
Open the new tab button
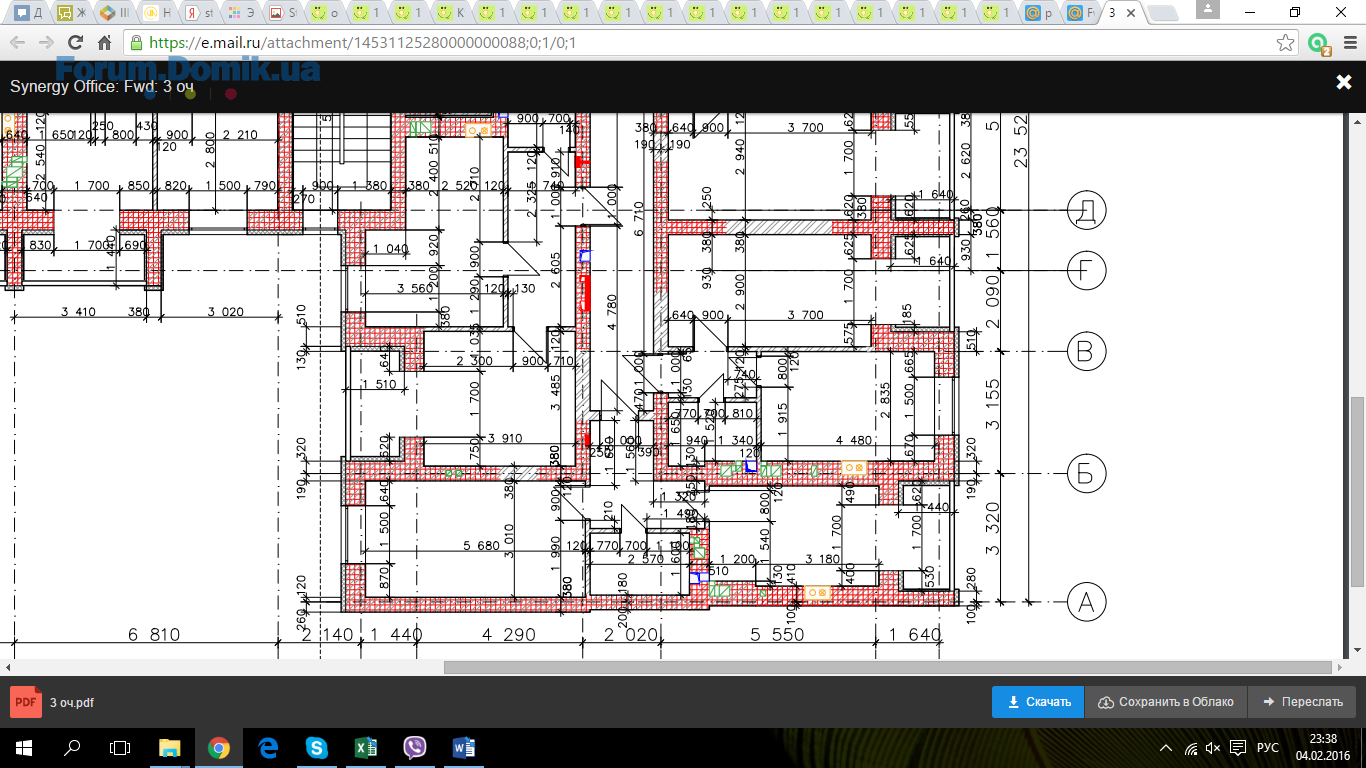click(x=1163, y=13)
